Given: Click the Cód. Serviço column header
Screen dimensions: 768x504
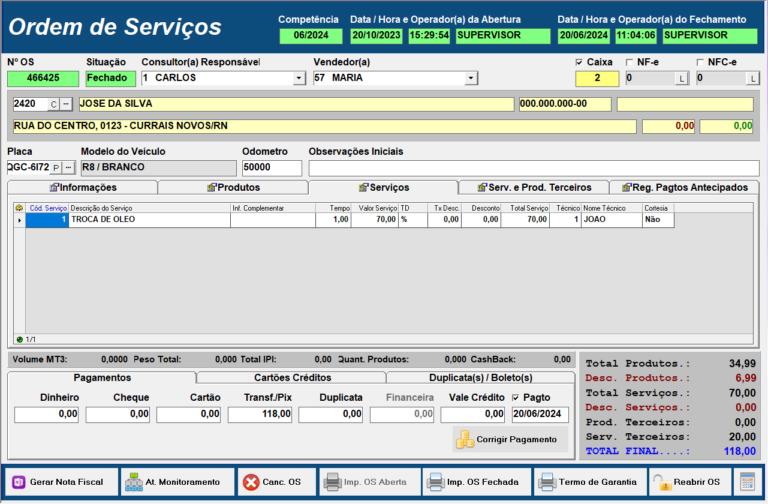Looking at the screenshot, I should click(48, 208).
